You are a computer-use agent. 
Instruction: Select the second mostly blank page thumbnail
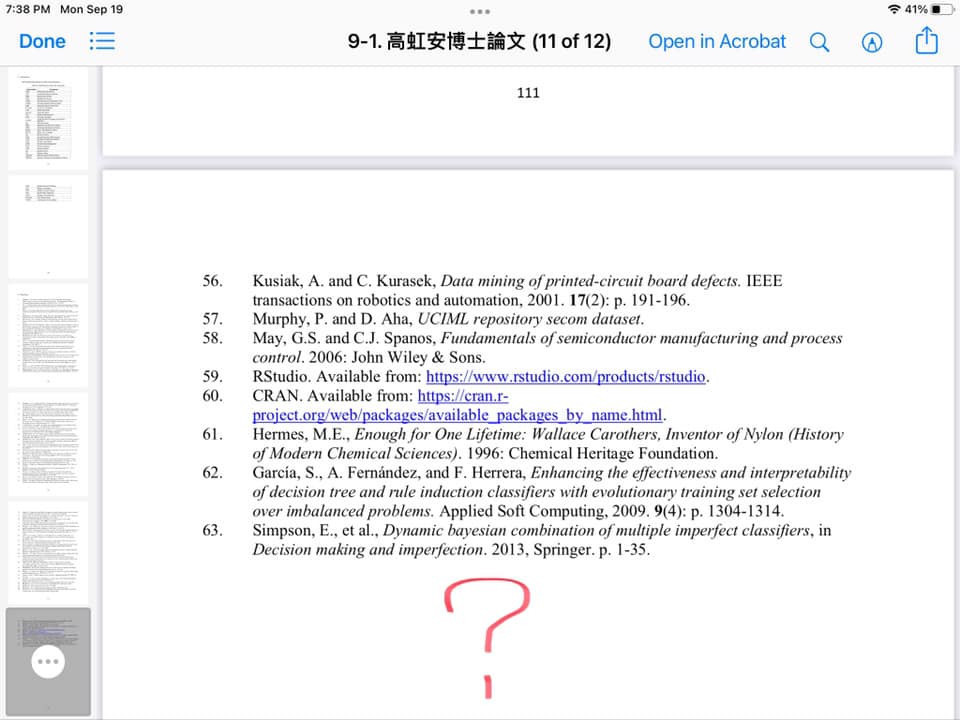point(48,227)
